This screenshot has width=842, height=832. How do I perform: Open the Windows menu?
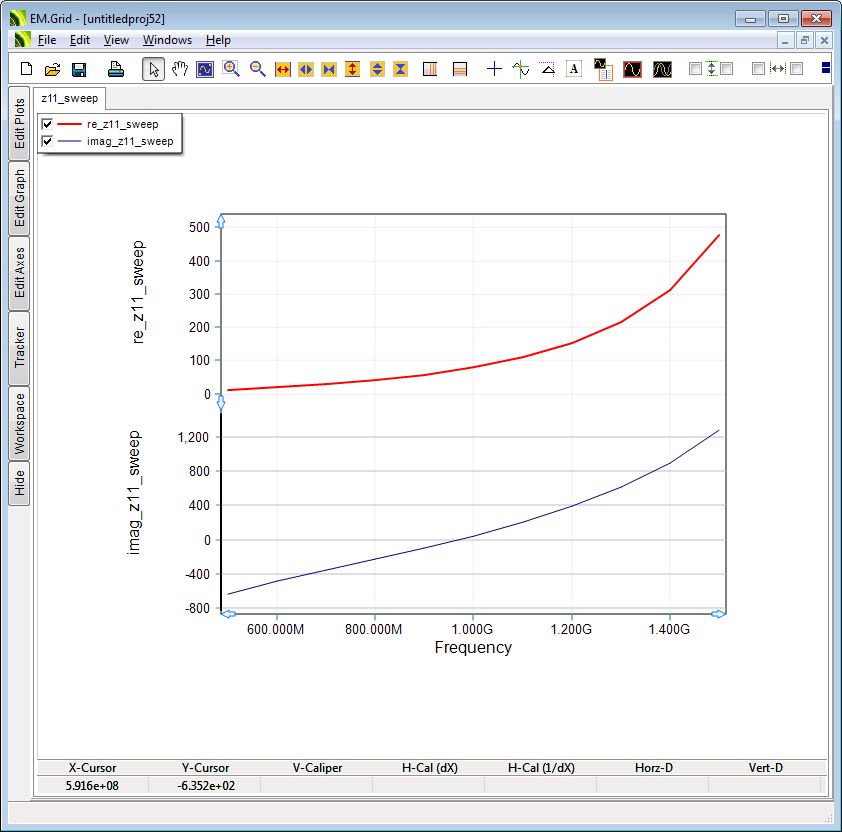167,40
